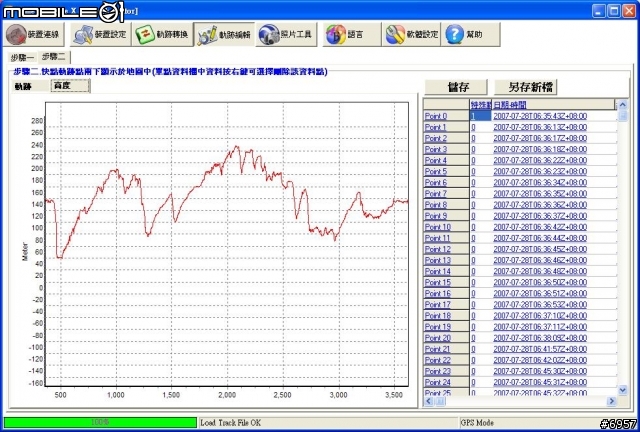The width and height of the screenshot is (640, 432).
Task: Close the application window
Action: [x=629, y=11]
